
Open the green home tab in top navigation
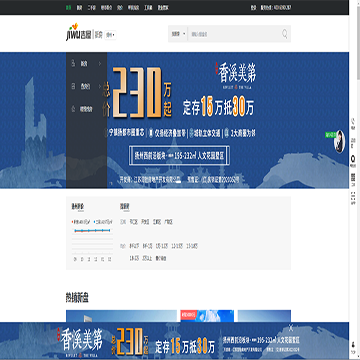point(68,7)
